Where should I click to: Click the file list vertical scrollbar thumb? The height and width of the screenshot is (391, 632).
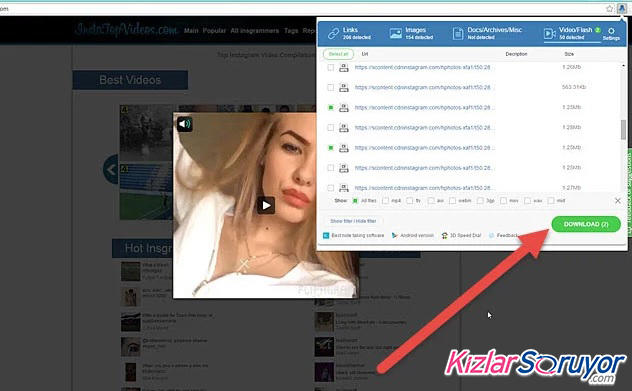click(624, 130)
